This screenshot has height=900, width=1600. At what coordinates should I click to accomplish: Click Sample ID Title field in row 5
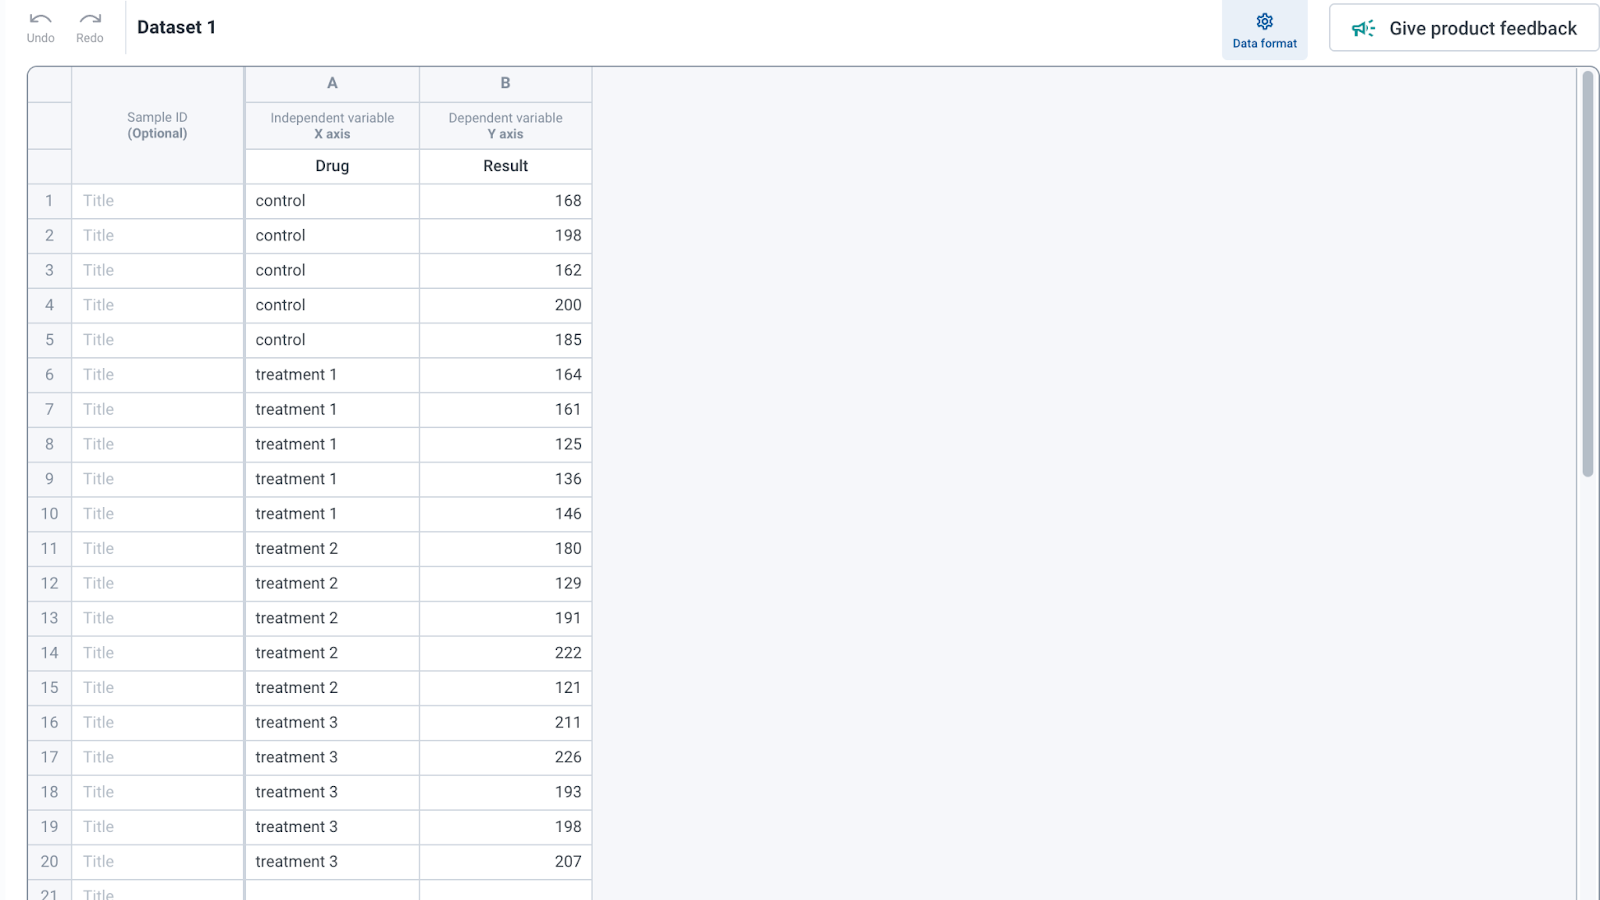[157, 340]
